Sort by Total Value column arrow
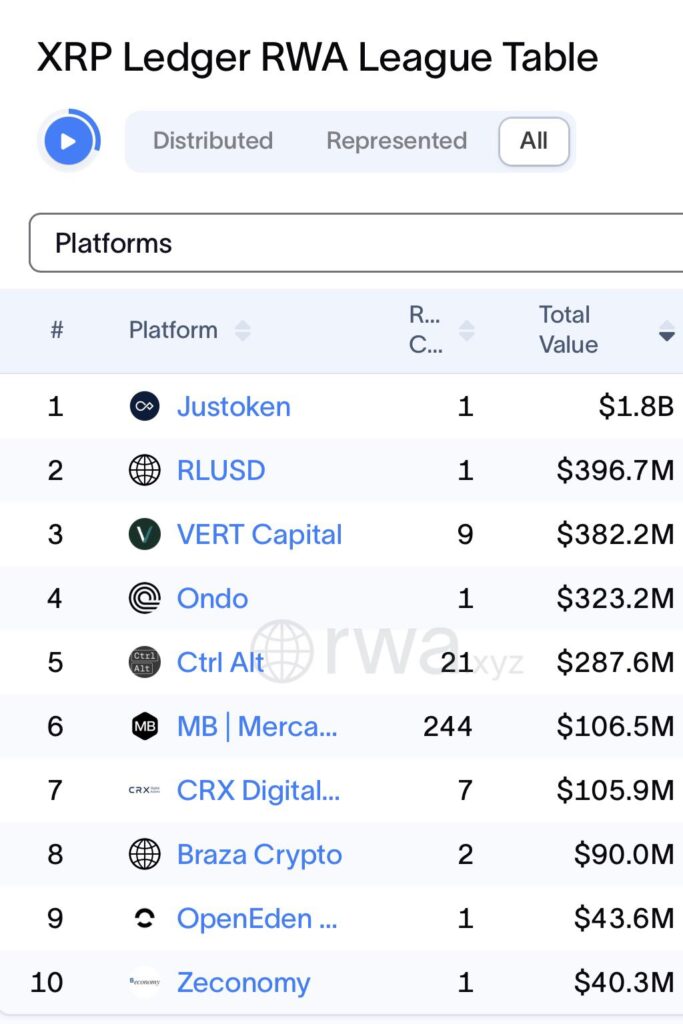The width and height of the screenshot is (683, 1024). pyautogui.click(x=667, y=331)
